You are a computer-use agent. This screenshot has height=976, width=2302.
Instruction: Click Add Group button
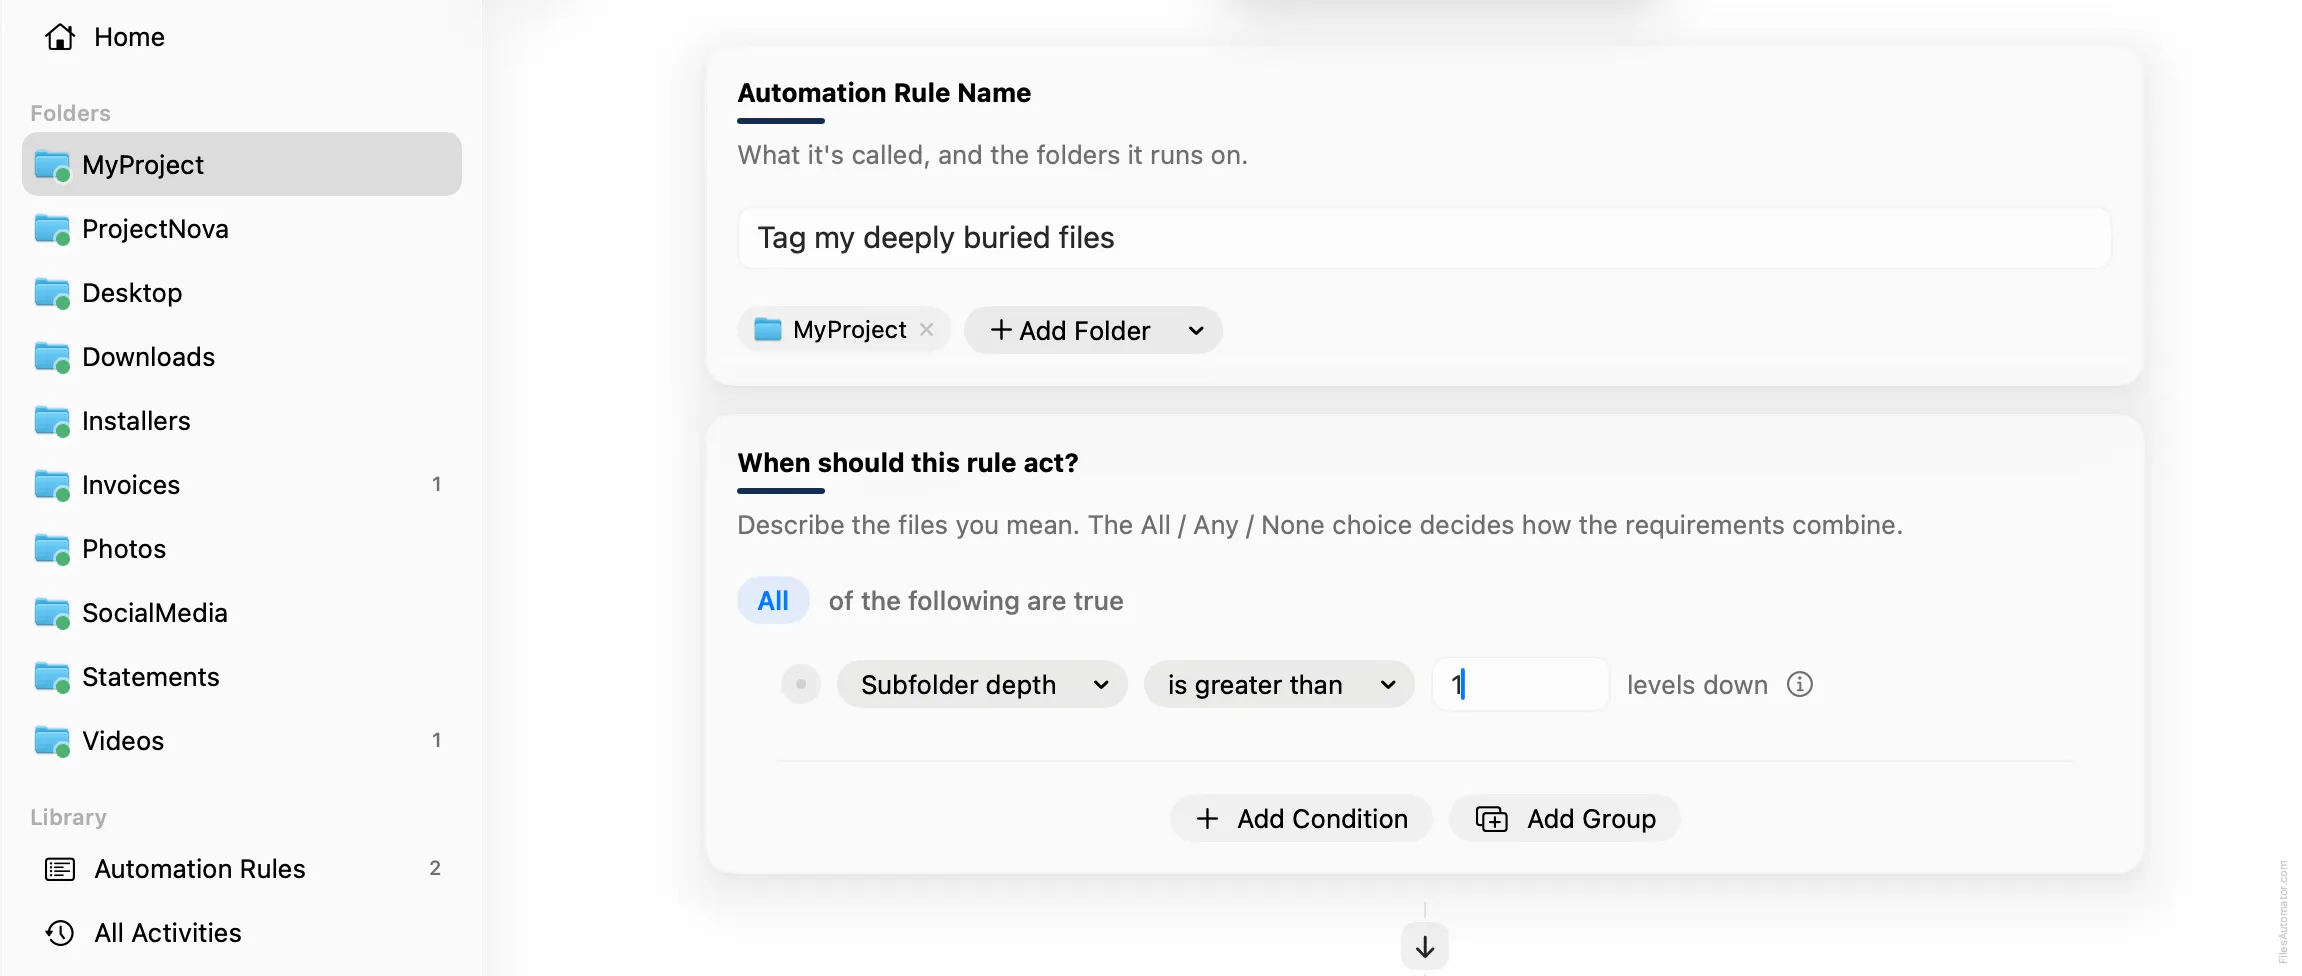(1565, 819)
